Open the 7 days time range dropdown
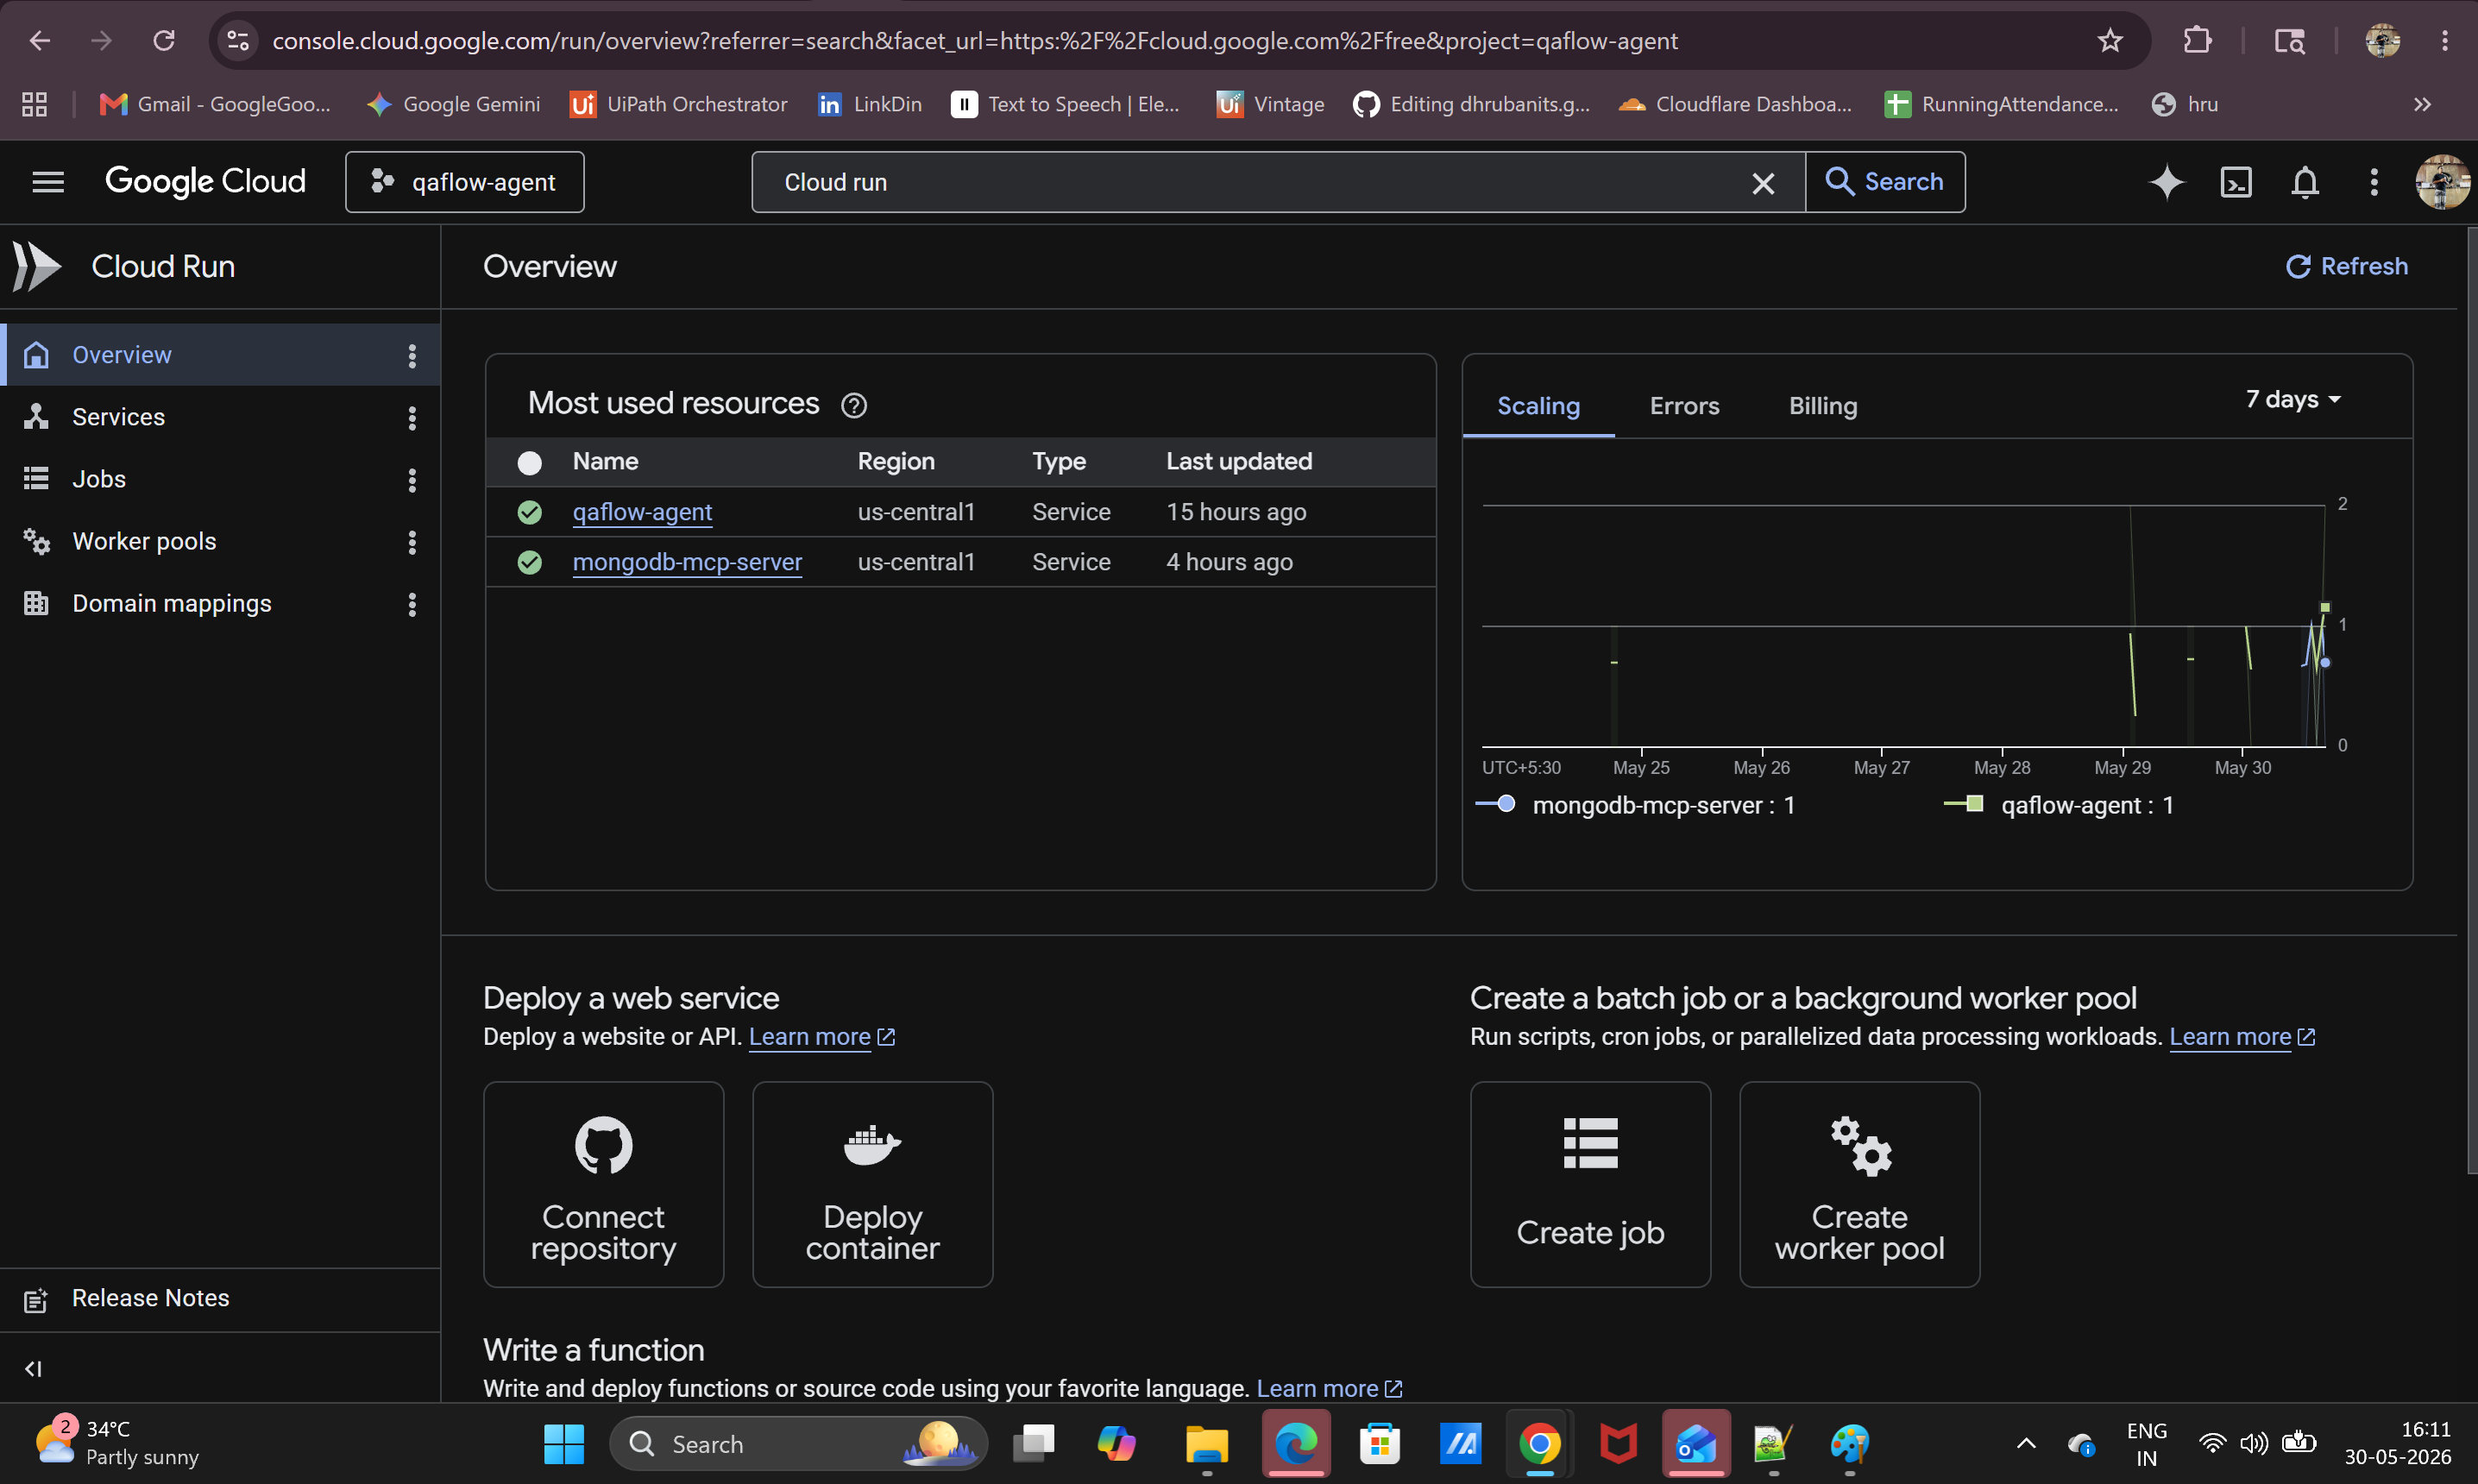 click(x=2293, y=400)
